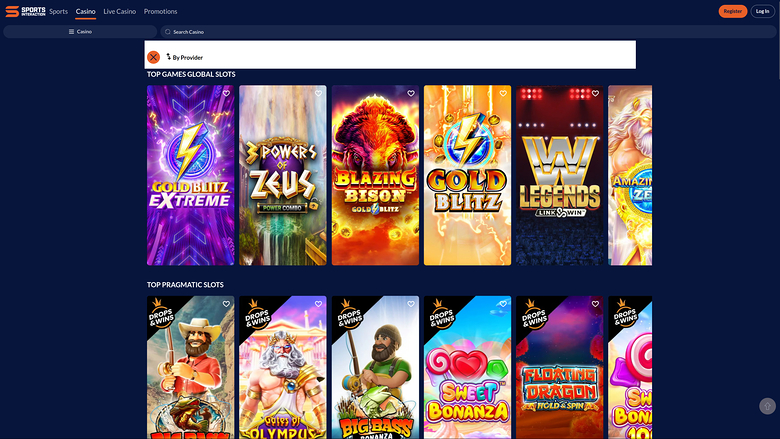Favorite Blazing Bison with heart icon

[x=411, y=93]
